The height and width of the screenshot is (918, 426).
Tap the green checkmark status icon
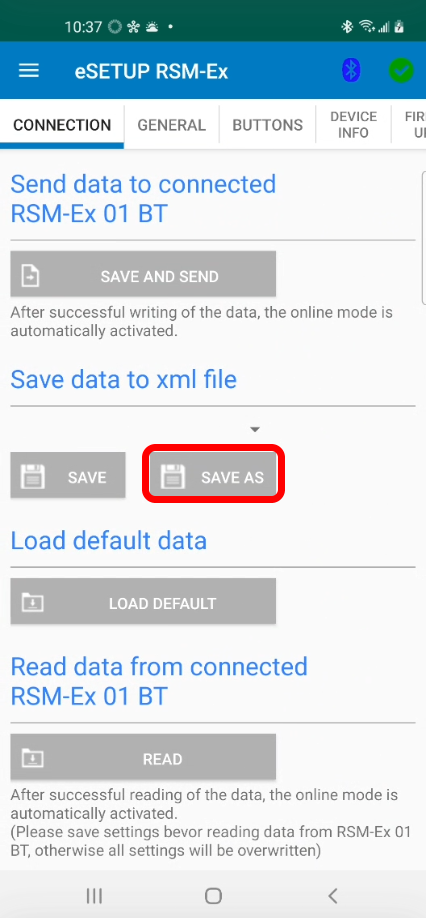[401, 71]
